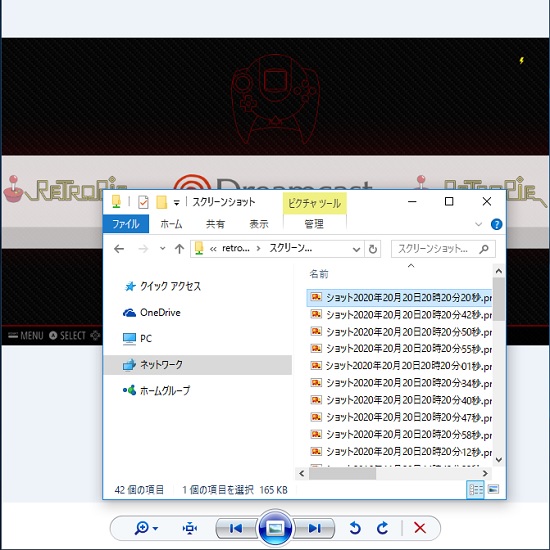
Task: Click the search magnifier icon
Action: pyautogui.click(x=484, y=249)
